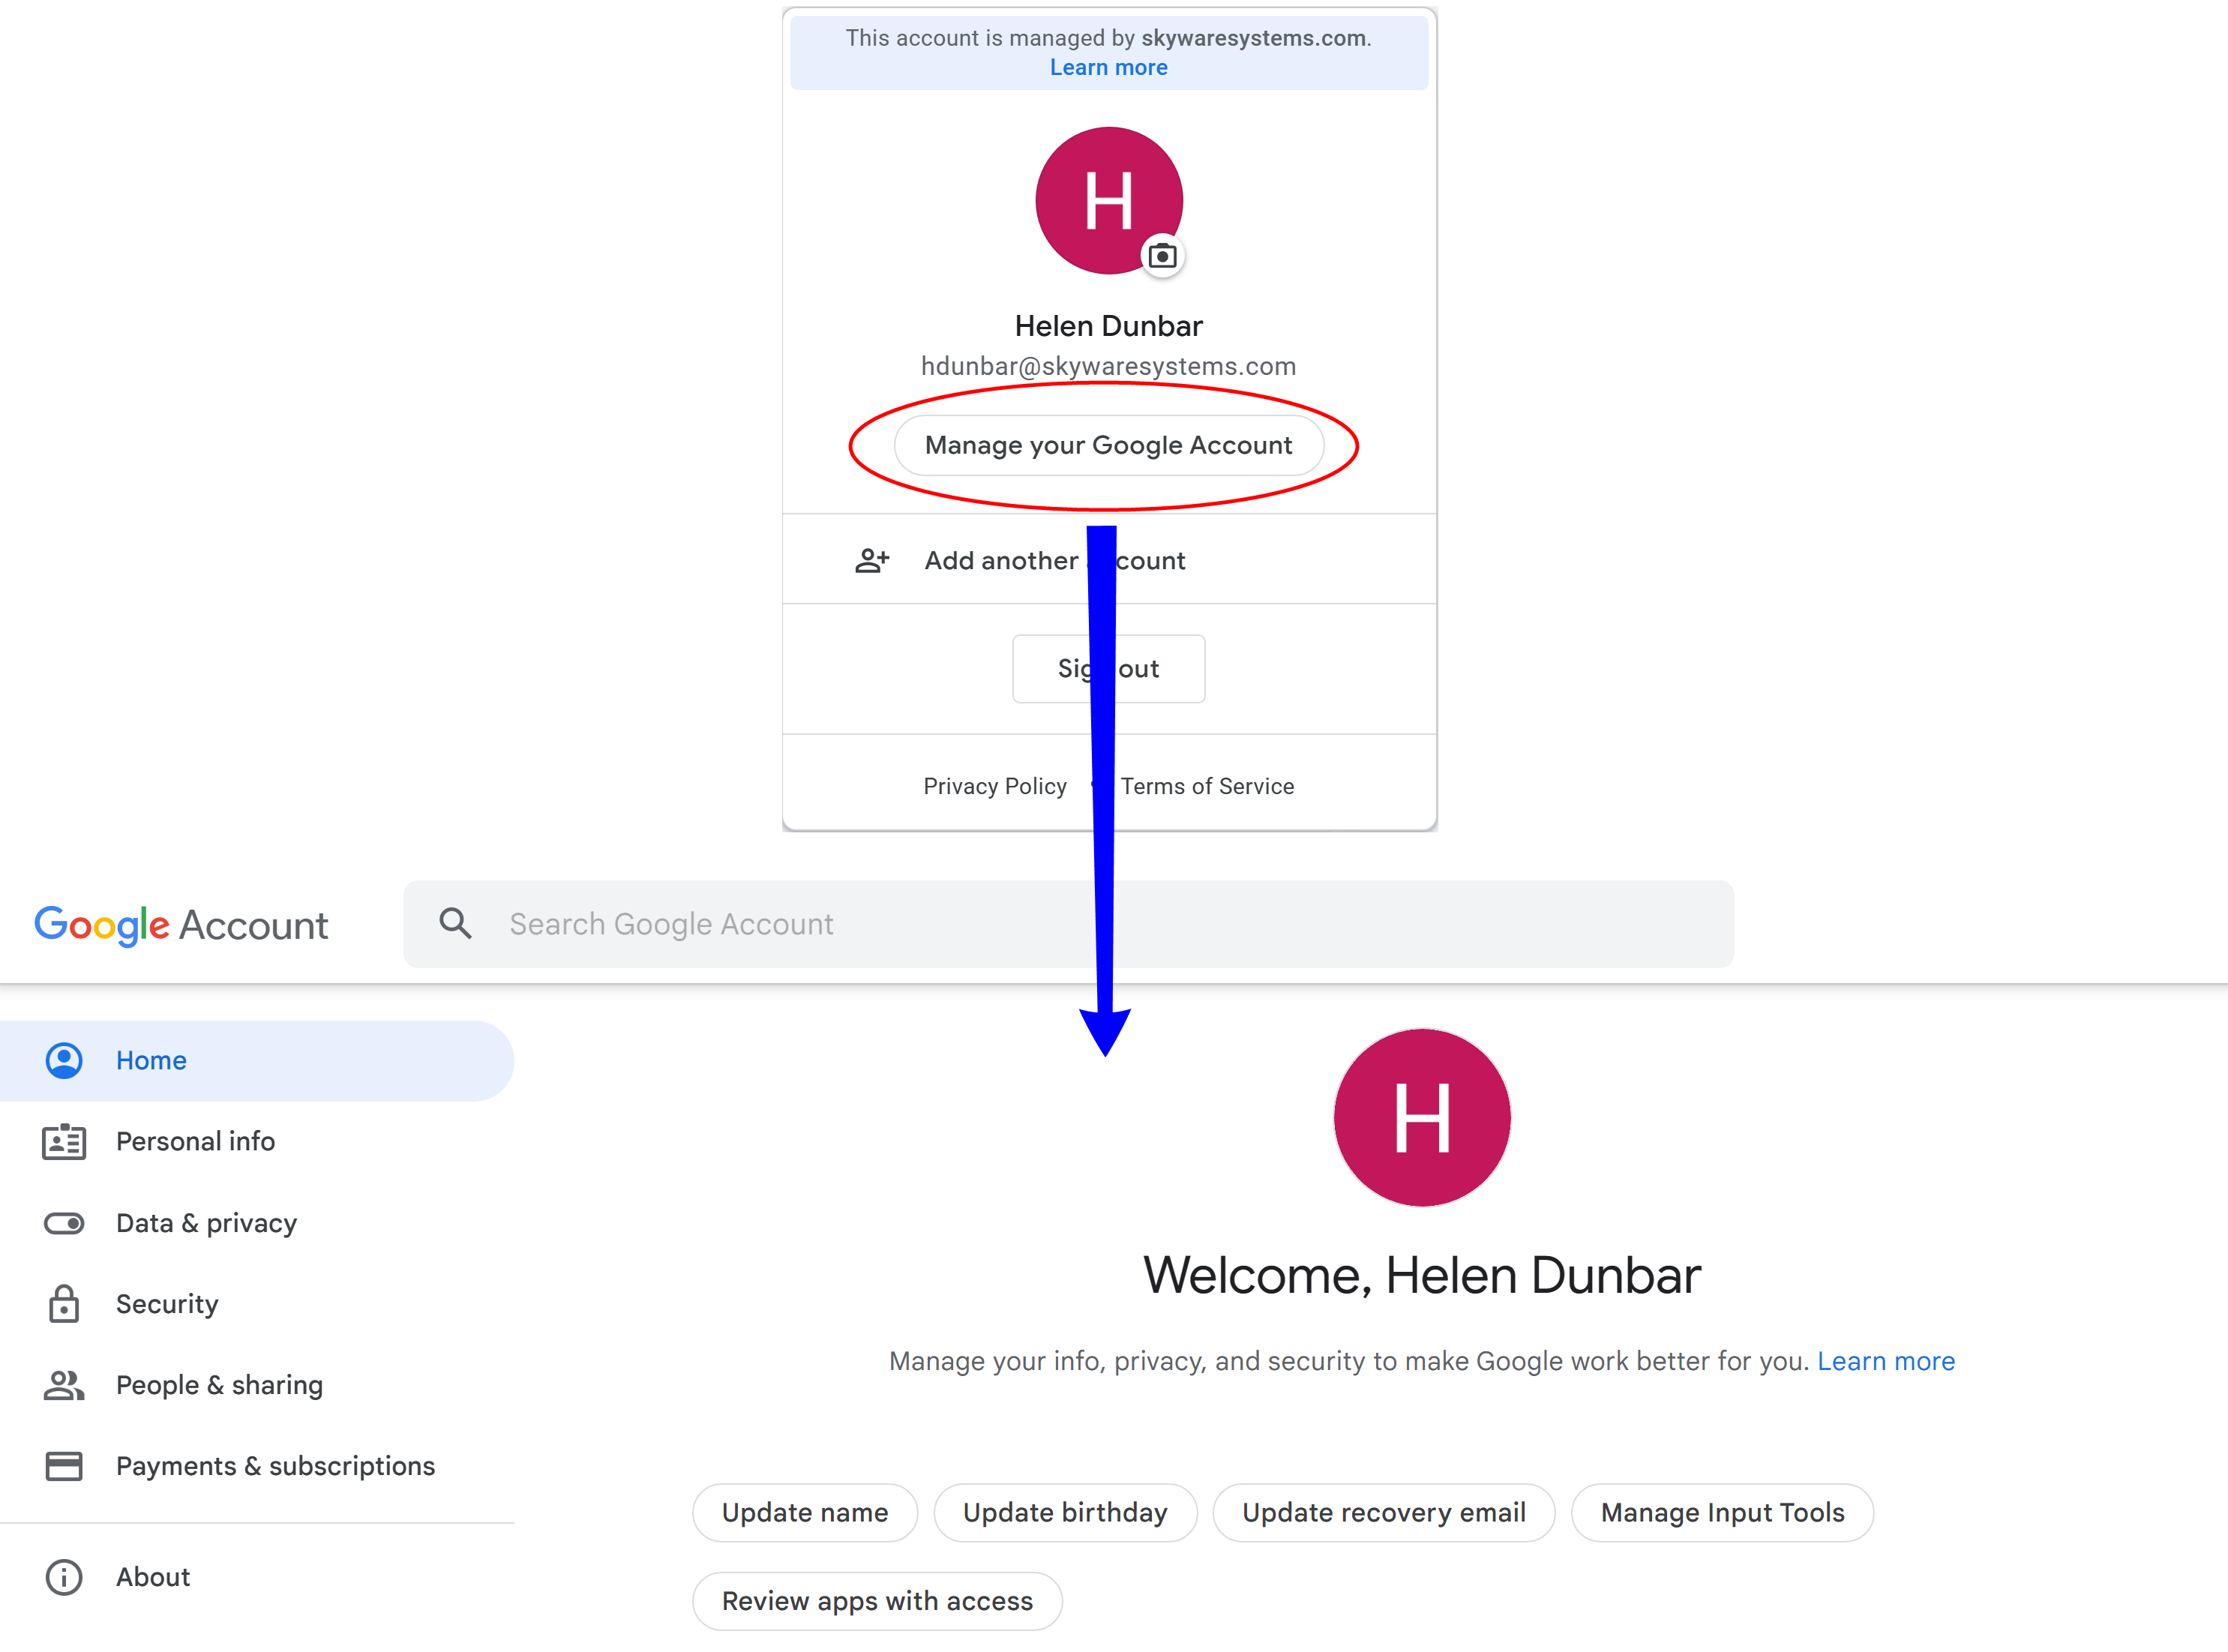This screenshot has height=1652, width=2228.
Task: Click Manage your Google Account button
Action: (1109, 445)
